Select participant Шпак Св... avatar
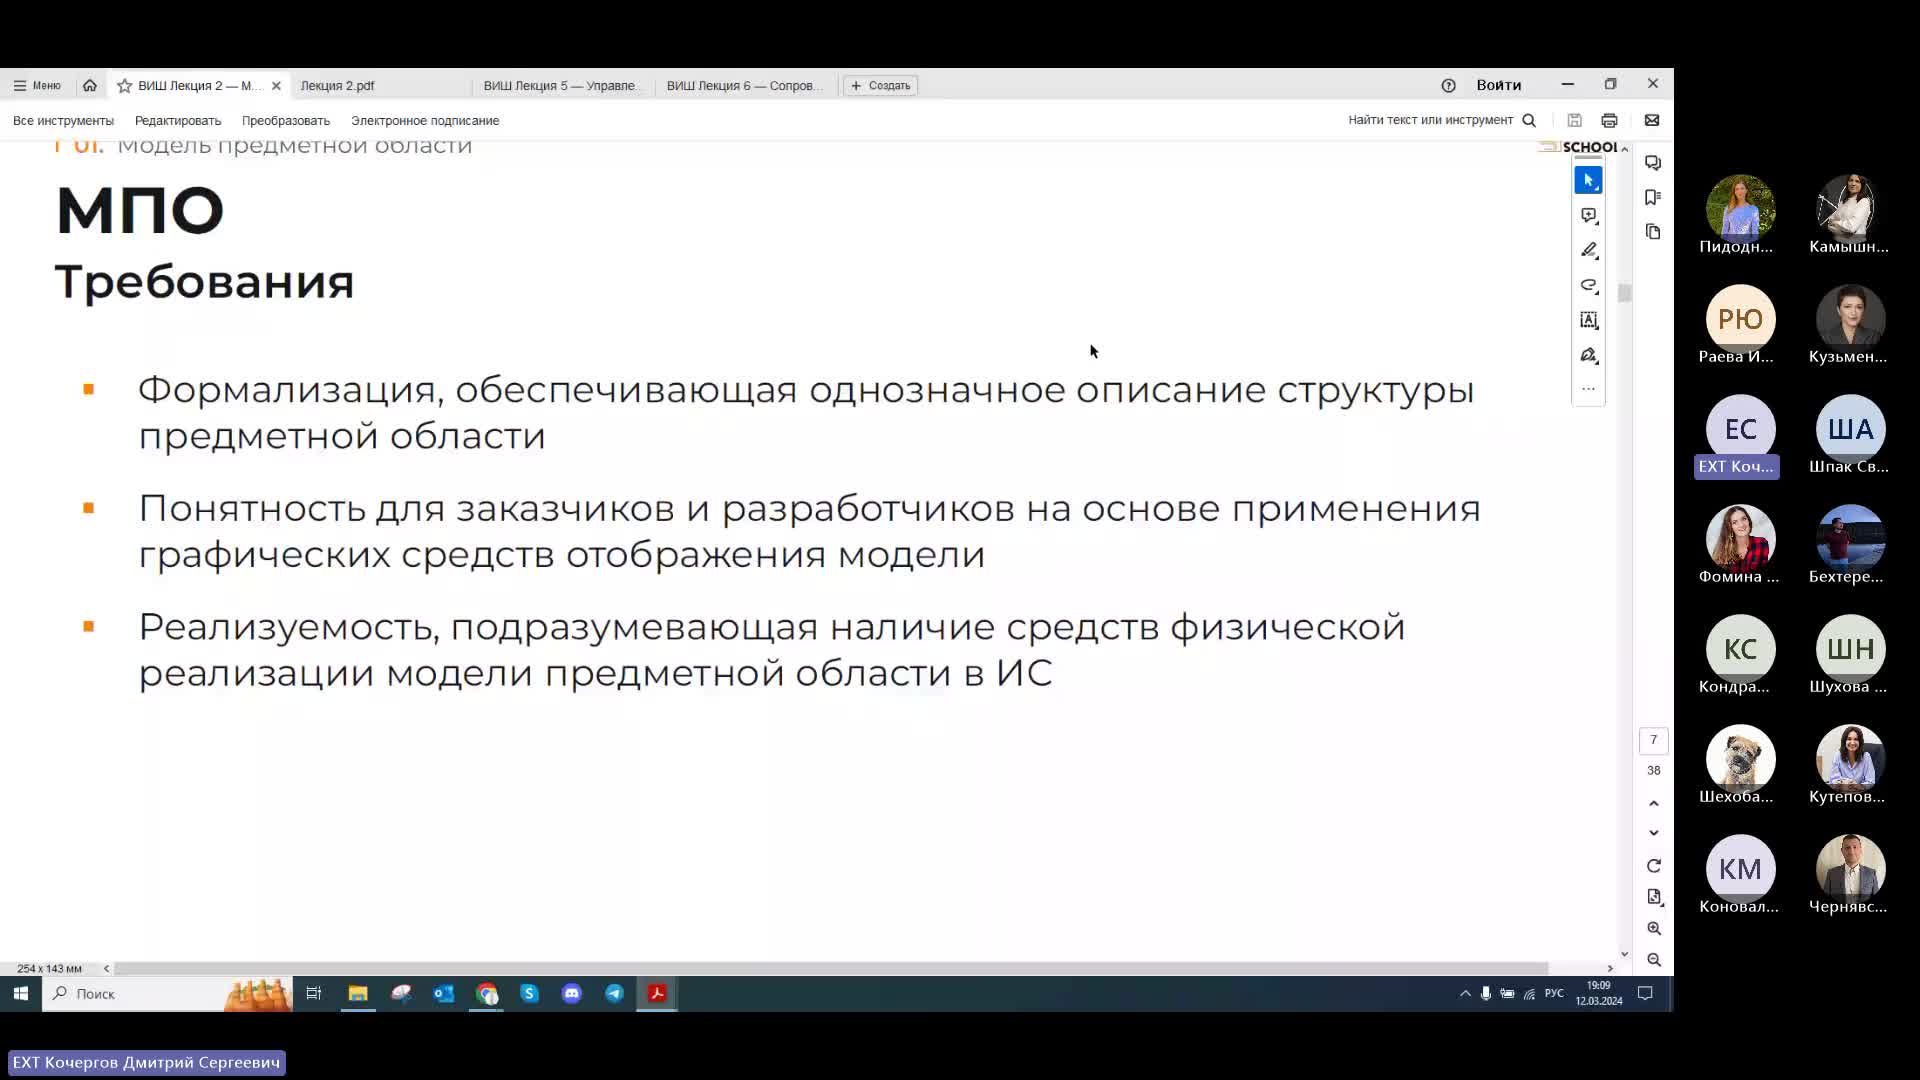The width and height of the screenshot is (1920, 1080). (1850, 429)
